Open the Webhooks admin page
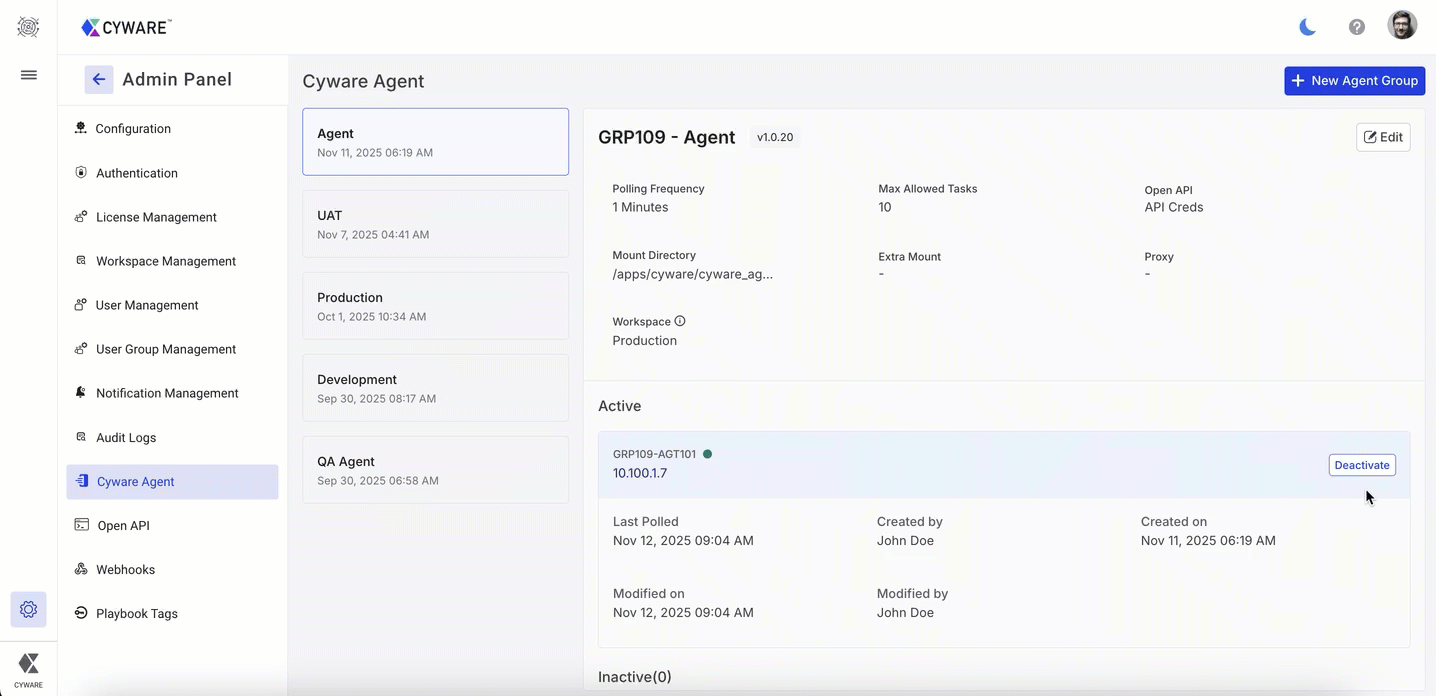Screen dimensions: 1436x696 [x=125, y=569]
